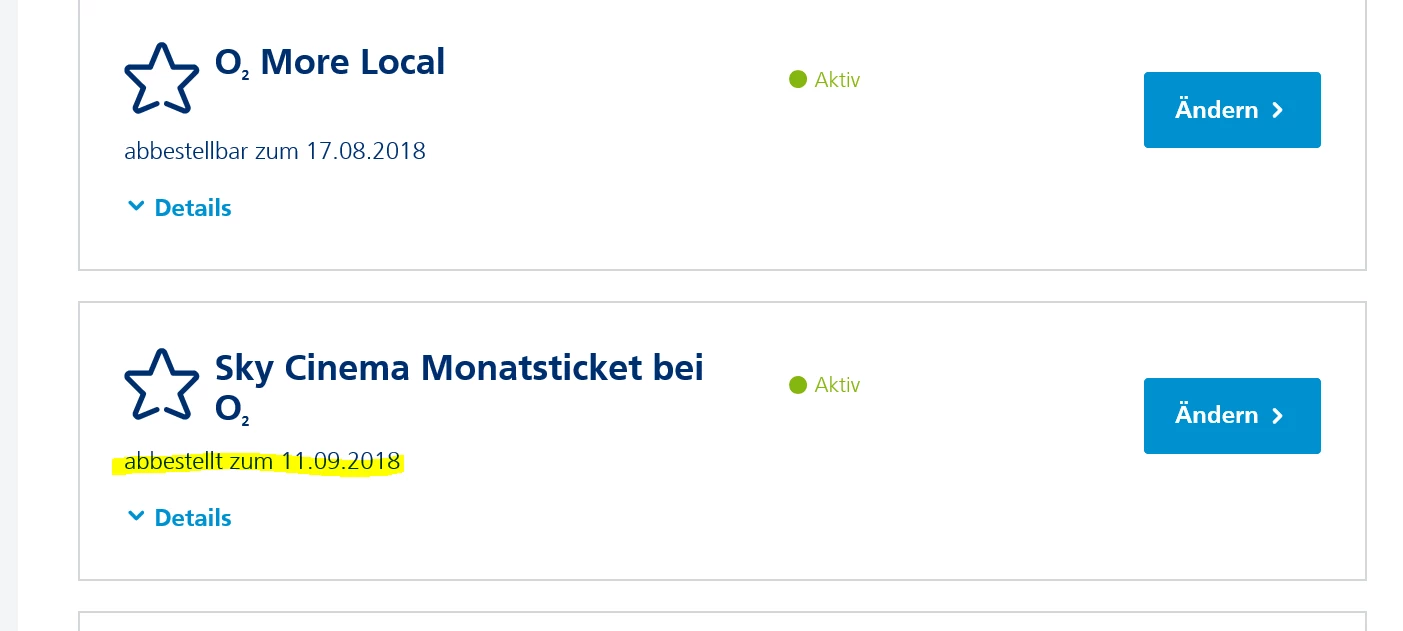Click the Aktiv label of Sky Cinema Monatsticket
The width and height of the screenshot is (1403, 631).
pyautogui.click(x=837, y=385)
